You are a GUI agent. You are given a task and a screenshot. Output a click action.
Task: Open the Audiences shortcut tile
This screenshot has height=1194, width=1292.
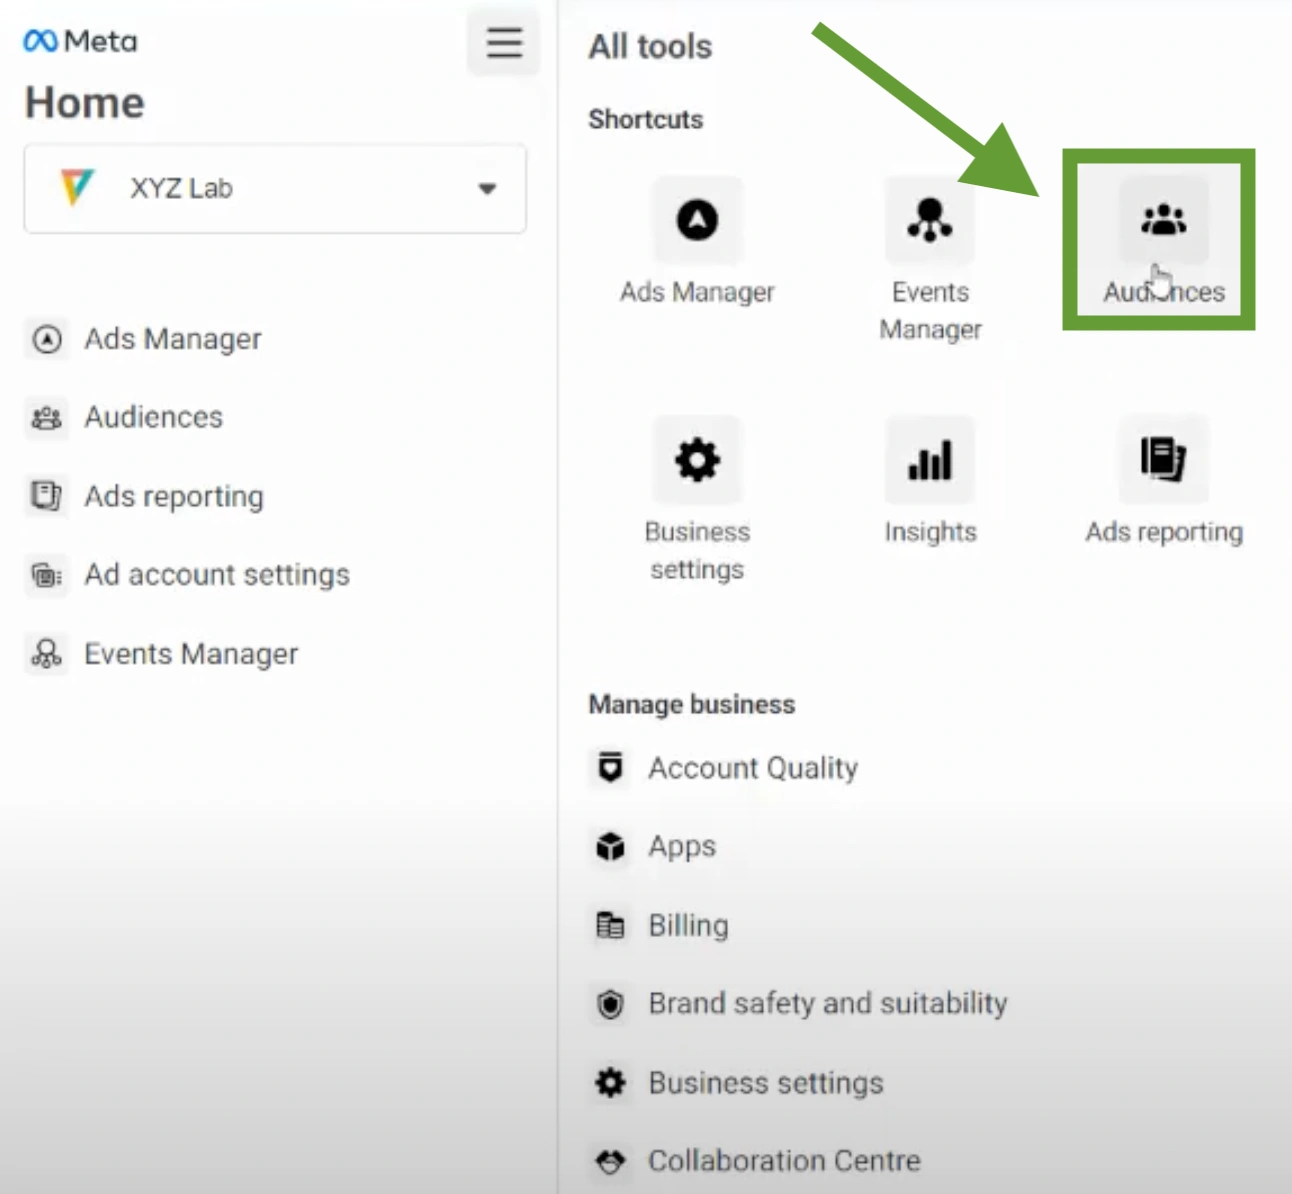point(1163,242)
